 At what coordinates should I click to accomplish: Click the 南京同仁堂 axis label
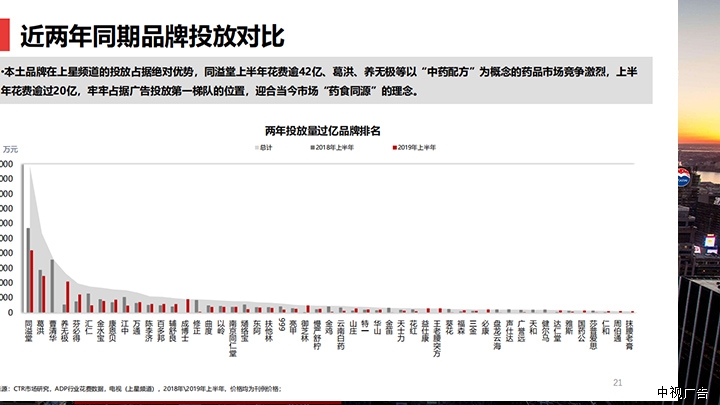point(233,339)
